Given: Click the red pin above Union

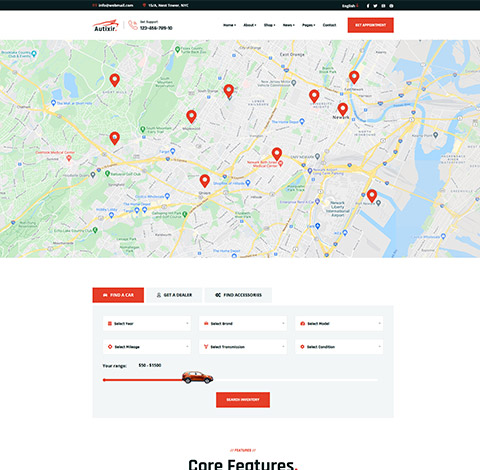Looking at the screenshot, I should tap(205, 181).
